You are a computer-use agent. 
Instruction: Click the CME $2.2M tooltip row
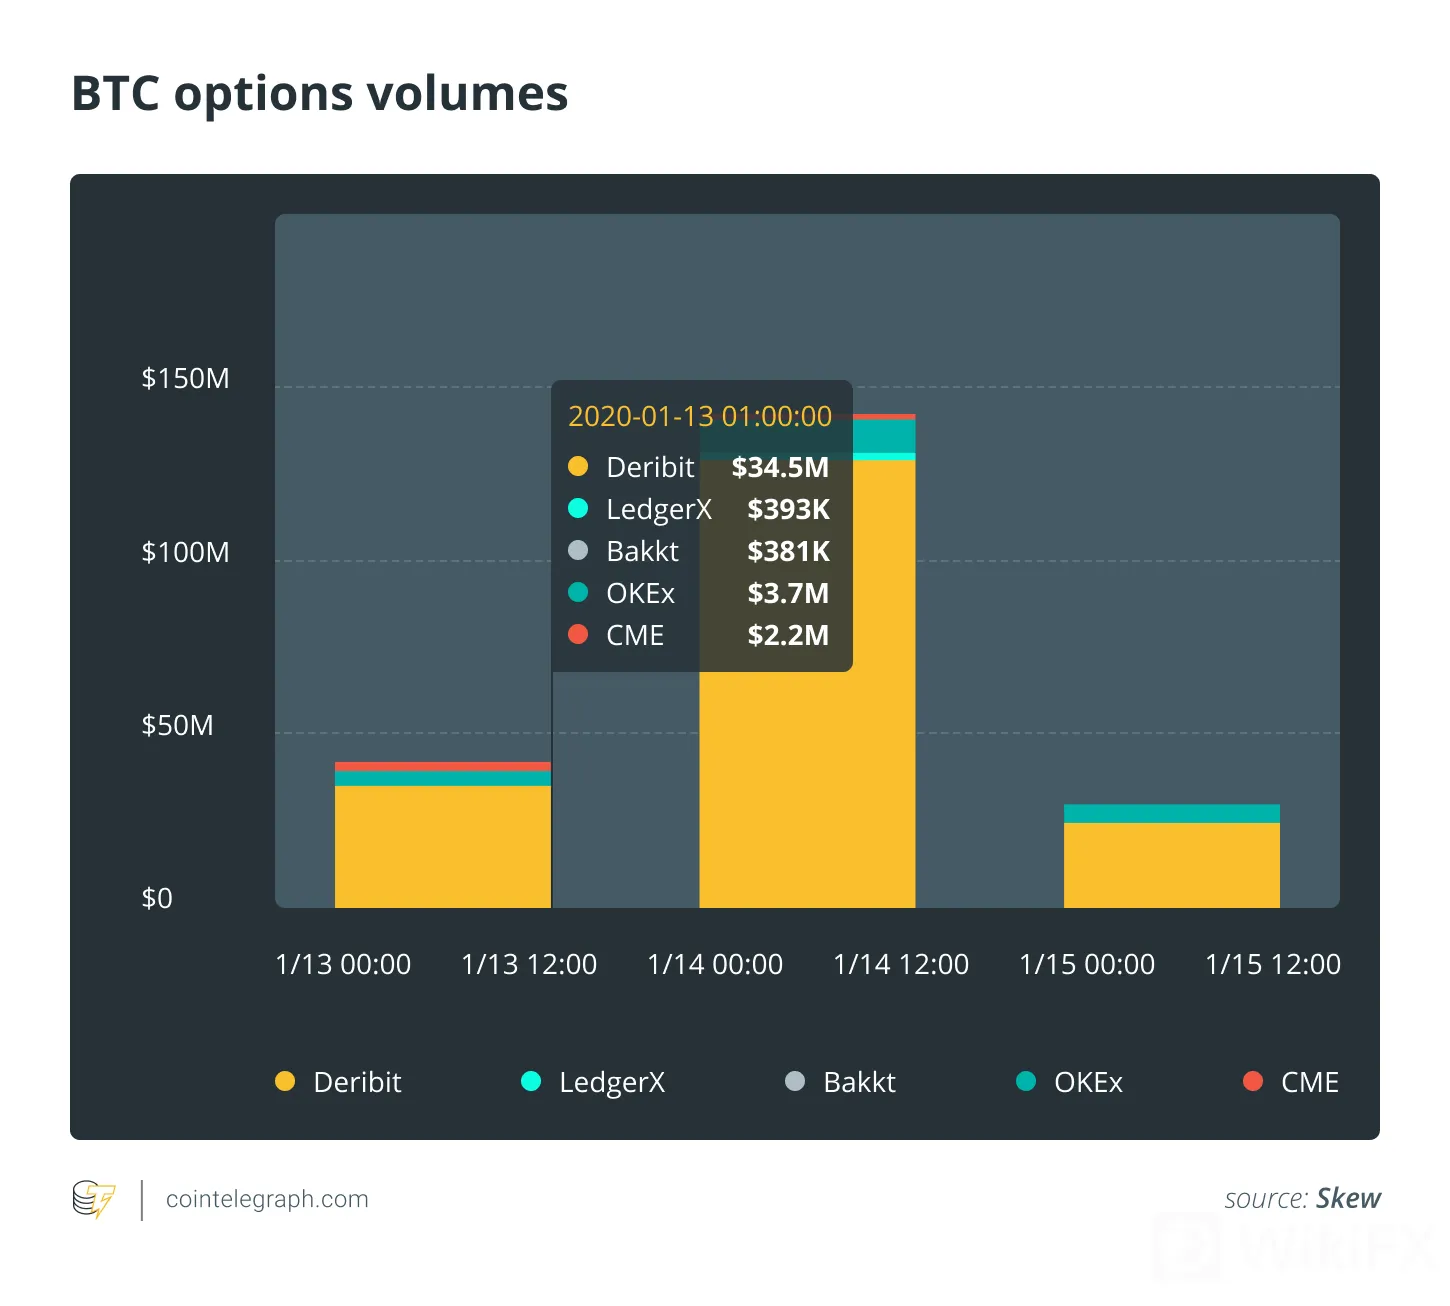point(699,635)
